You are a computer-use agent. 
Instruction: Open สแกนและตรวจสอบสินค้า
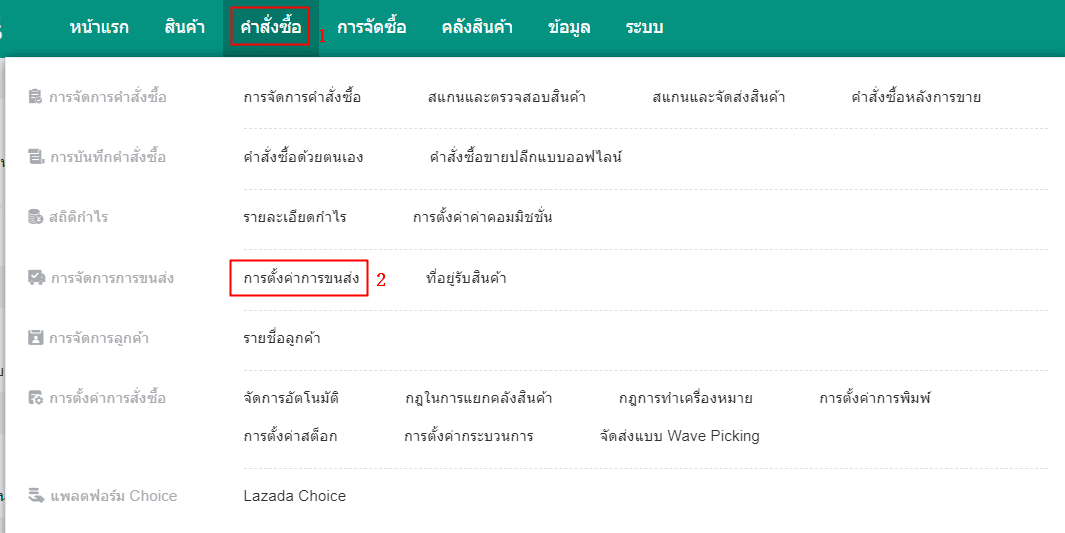coord(507,97)
